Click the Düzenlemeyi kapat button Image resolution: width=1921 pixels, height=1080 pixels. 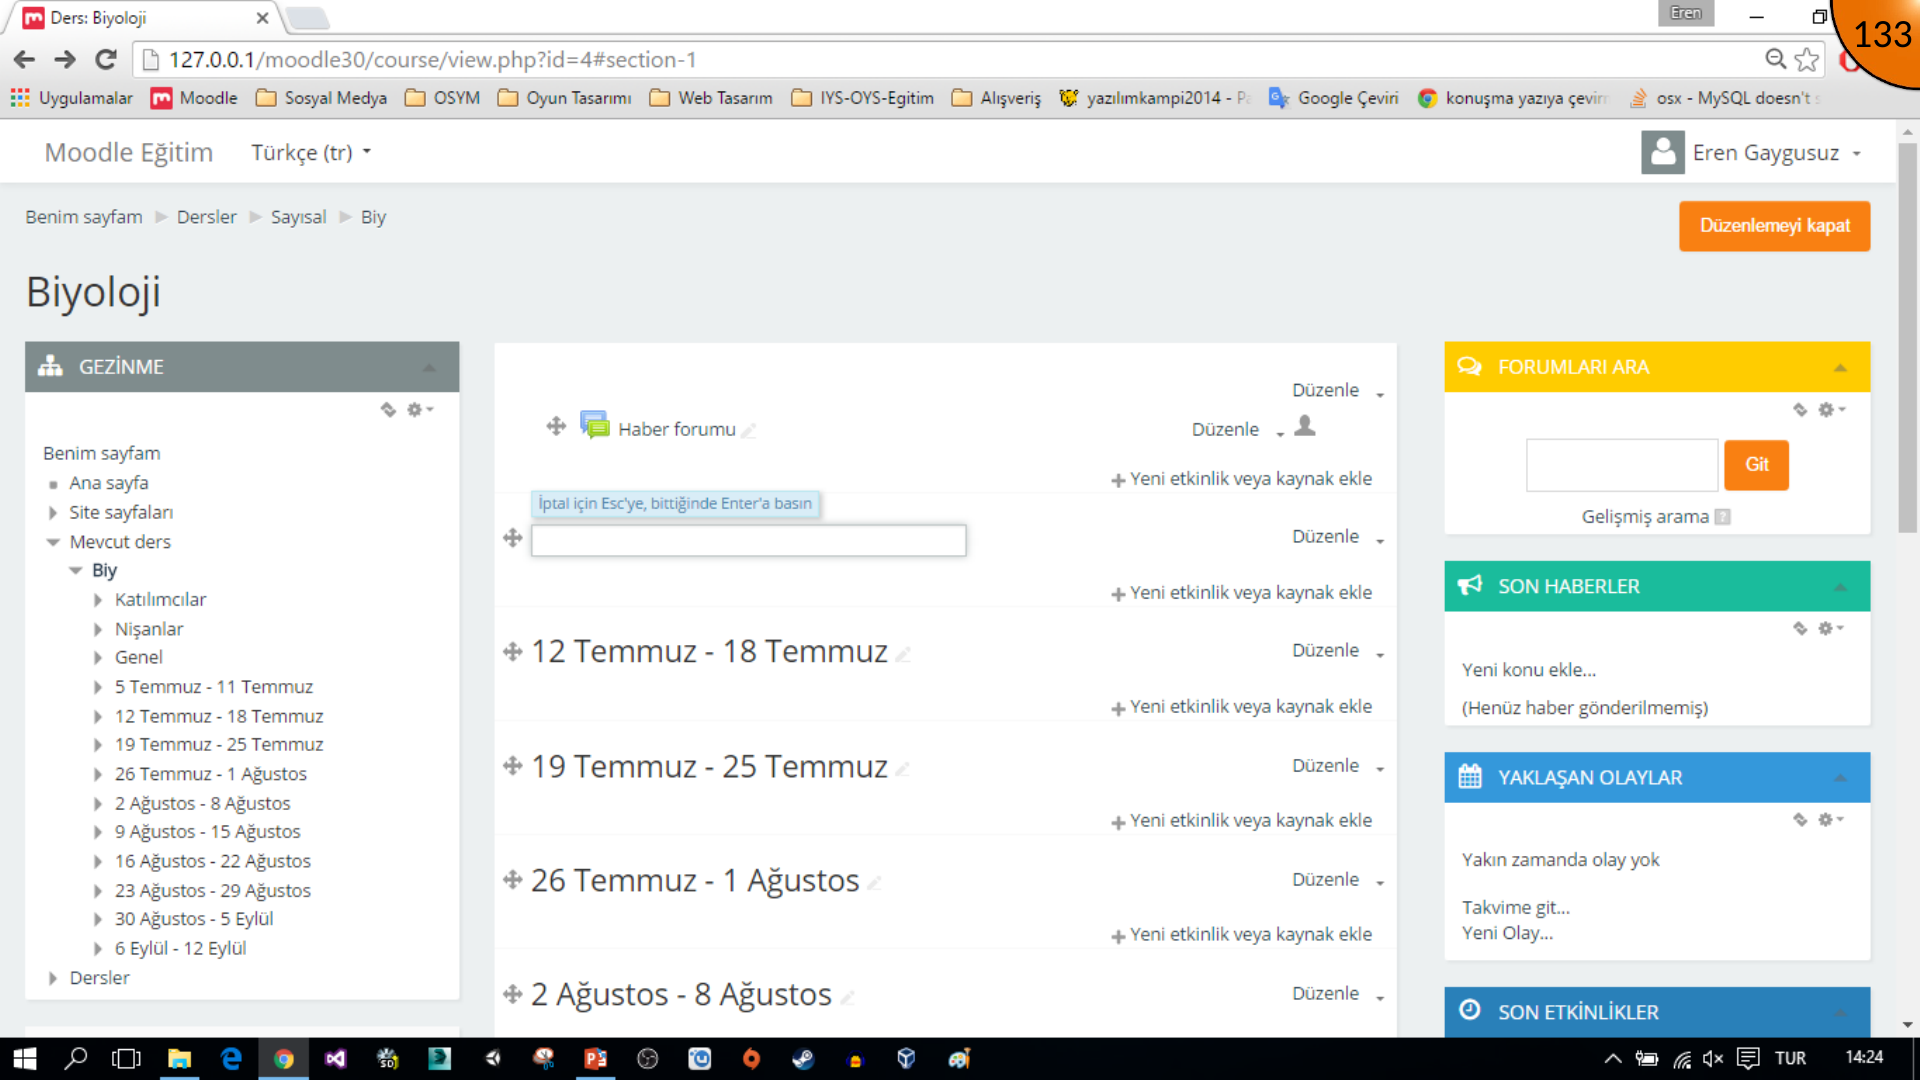coord(1774,226)
